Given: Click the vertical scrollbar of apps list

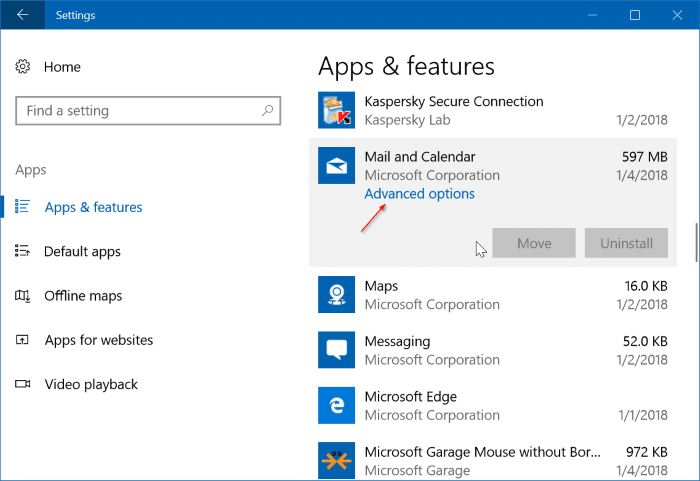Looking at the screenshot, I should pyautogui.click(x=696, y=242).
